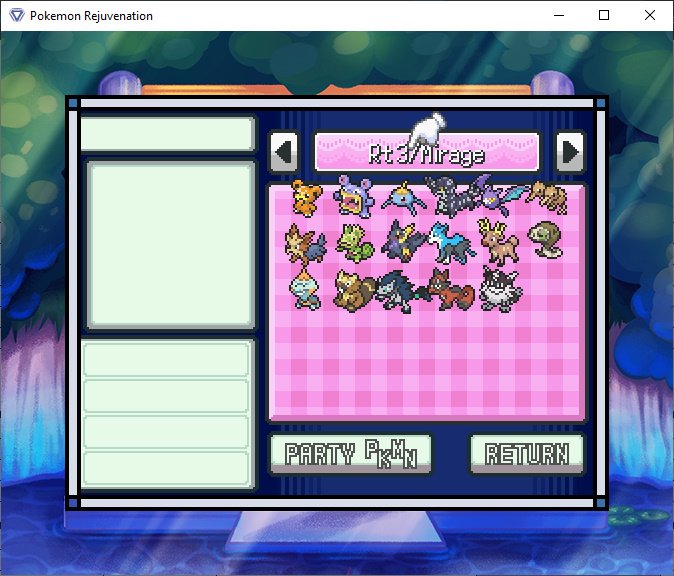Open the Rt 3/Mirage box name header

pos(426,152)
